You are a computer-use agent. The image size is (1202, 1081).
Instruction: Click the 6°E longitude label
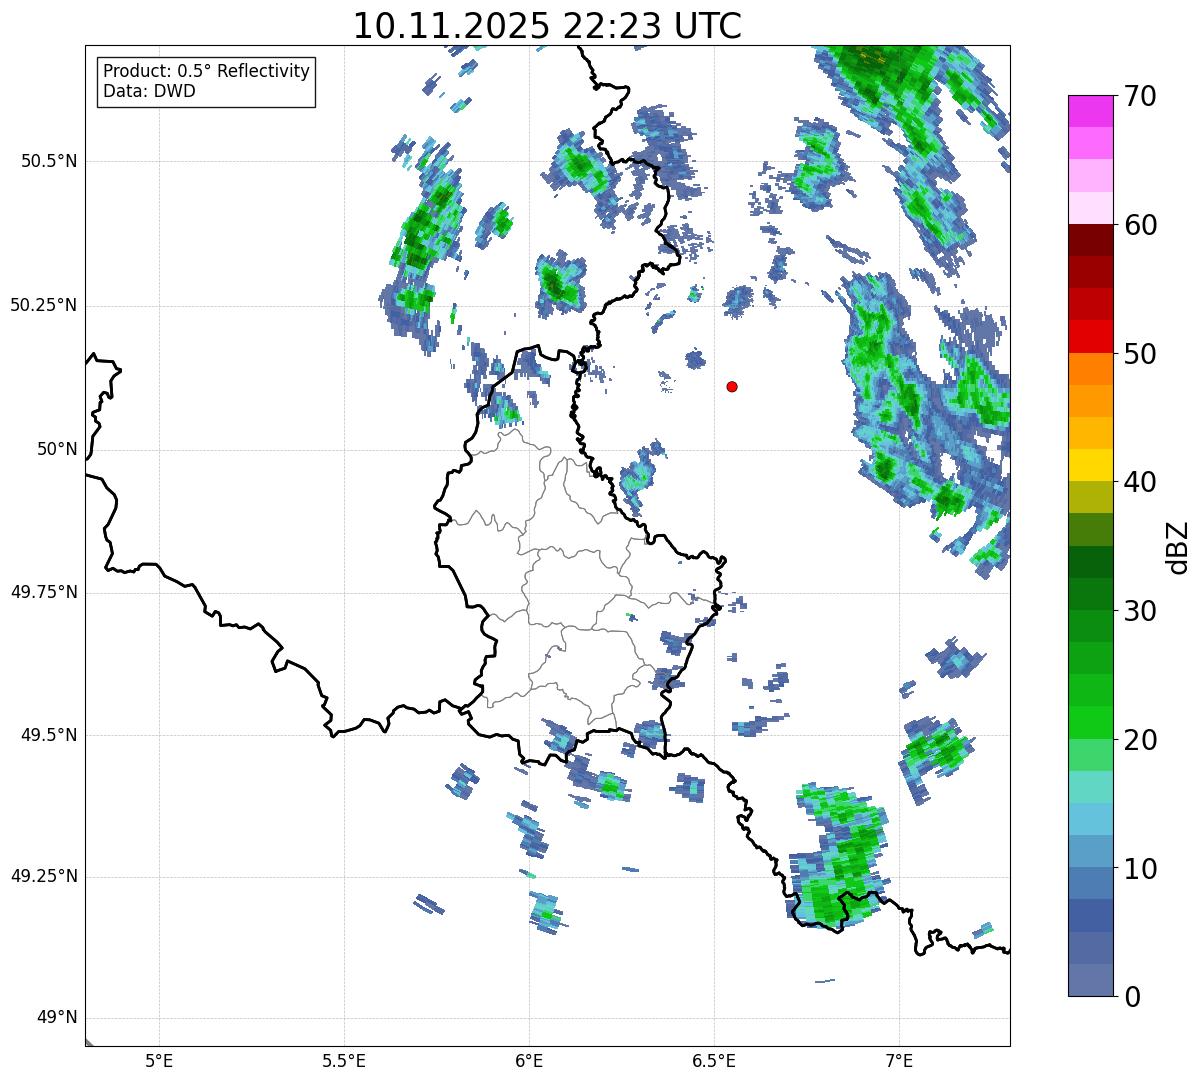[x=529, y=1060]
